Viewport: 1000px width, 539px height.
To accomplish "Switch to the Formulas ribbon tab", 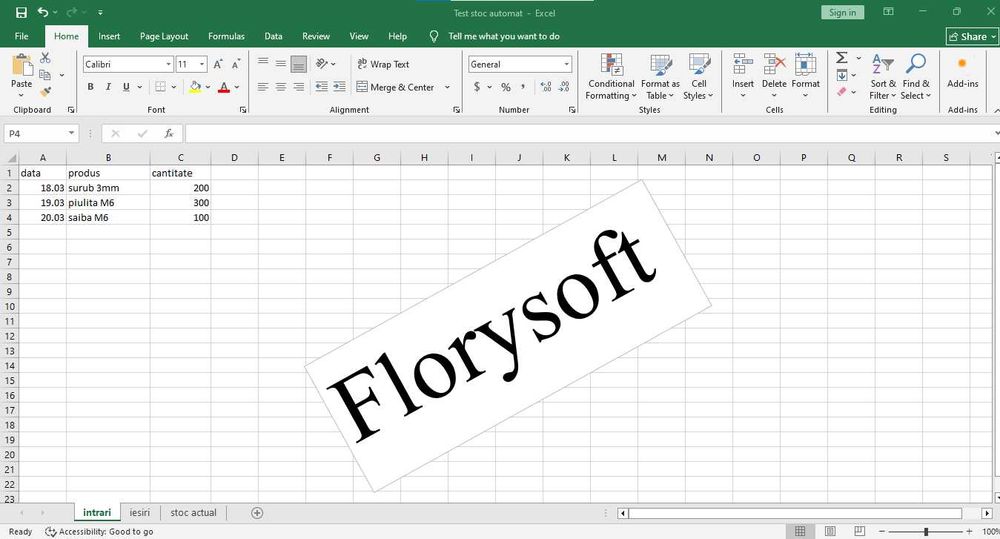I will coord(226,36).
